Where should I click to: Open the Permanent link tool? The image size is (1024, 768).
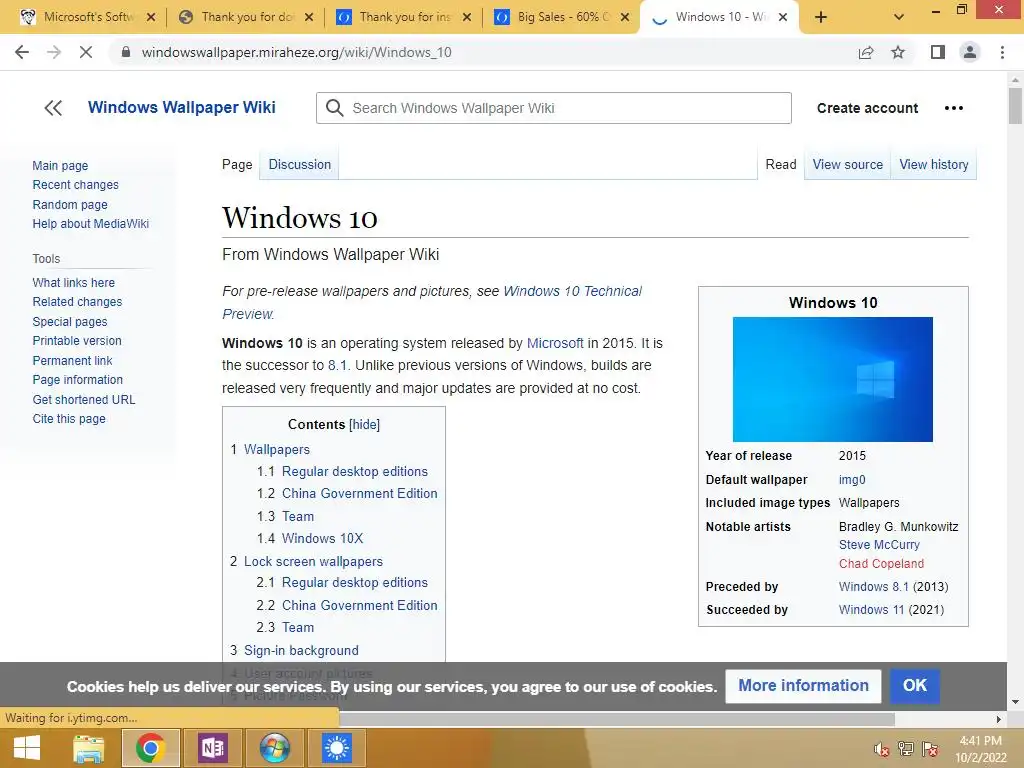[72, 360]
